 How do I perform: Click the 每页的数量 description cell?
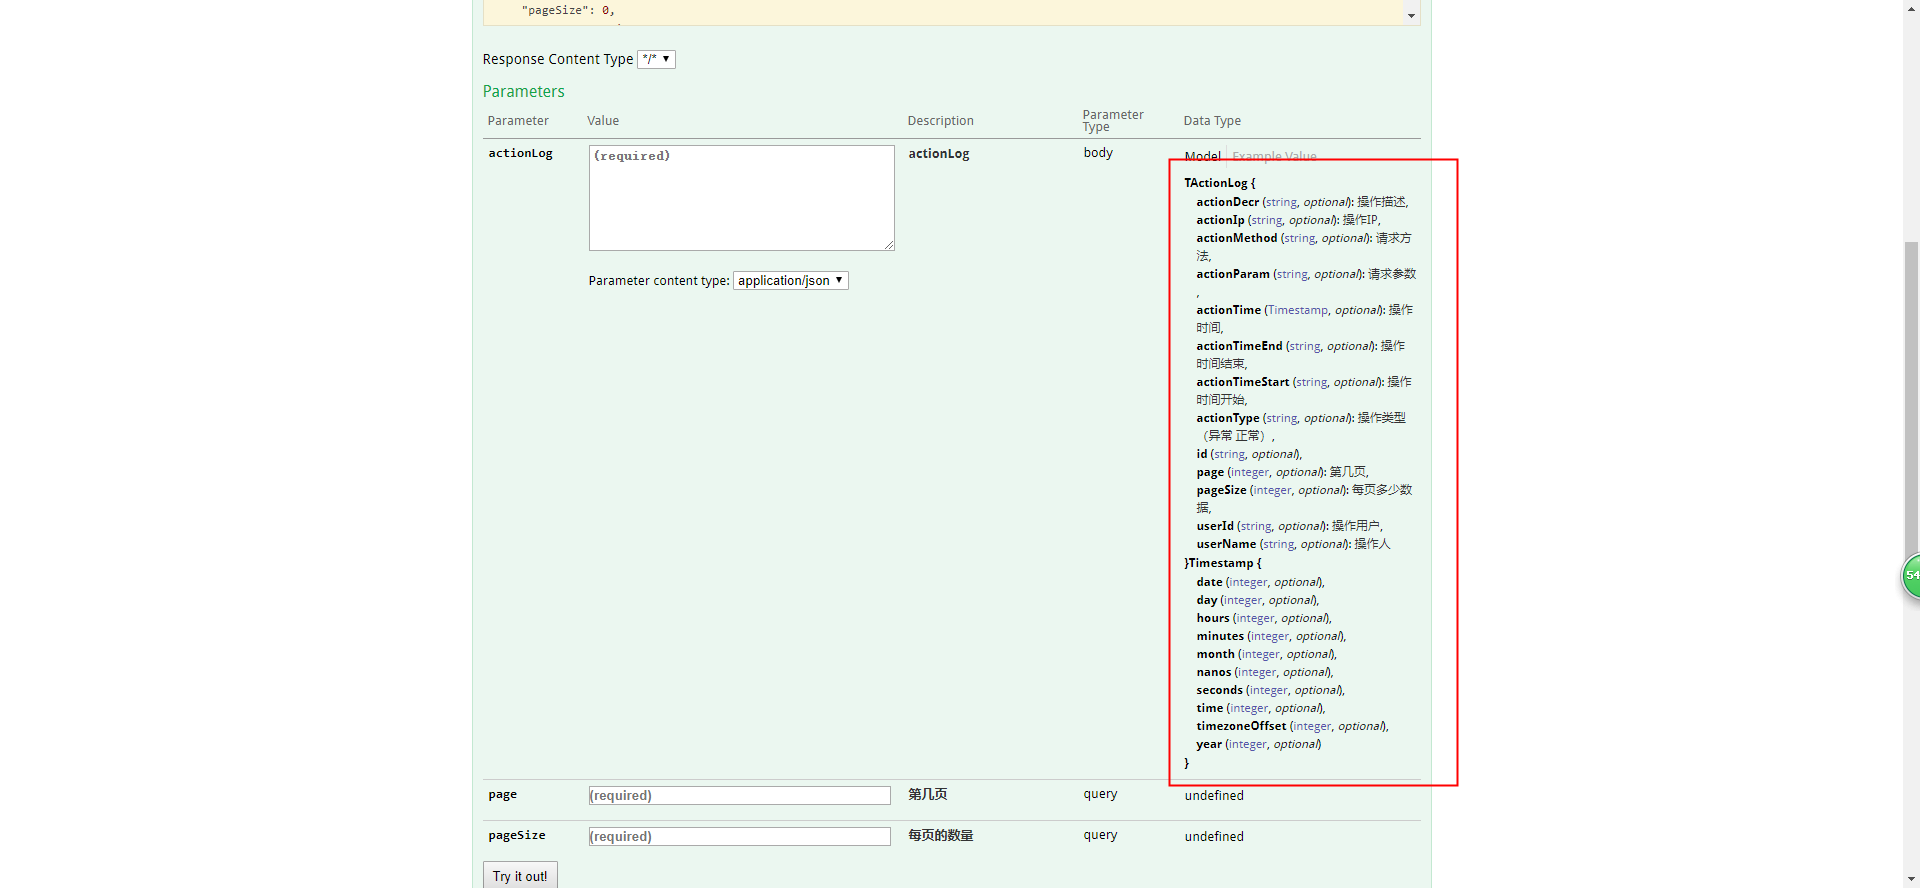pyautogui.click(x=940, y=835)
